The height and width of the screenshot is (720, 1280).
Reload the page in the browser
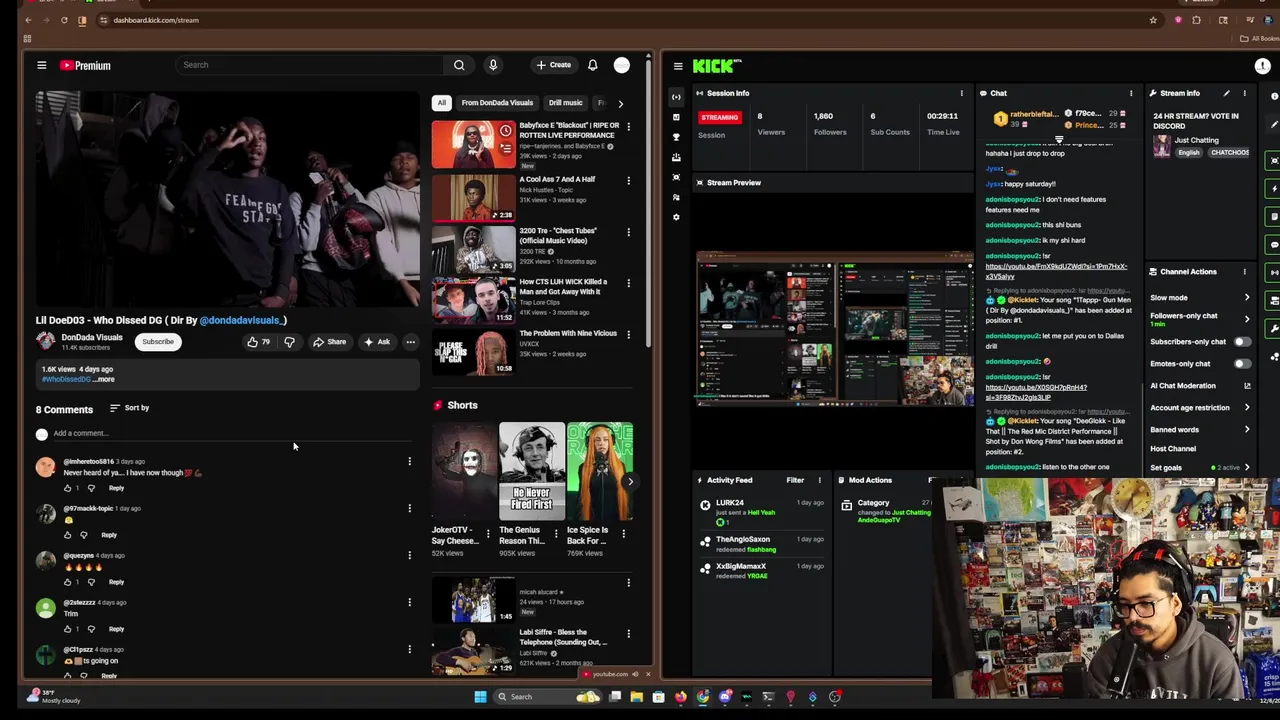click(64, 20)
